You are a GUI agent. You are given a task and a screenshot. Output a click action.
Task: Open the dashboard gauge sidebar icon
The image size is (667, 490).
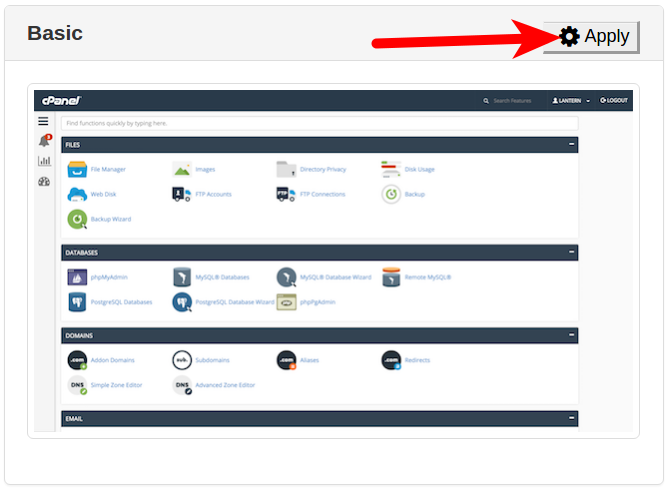44,182
